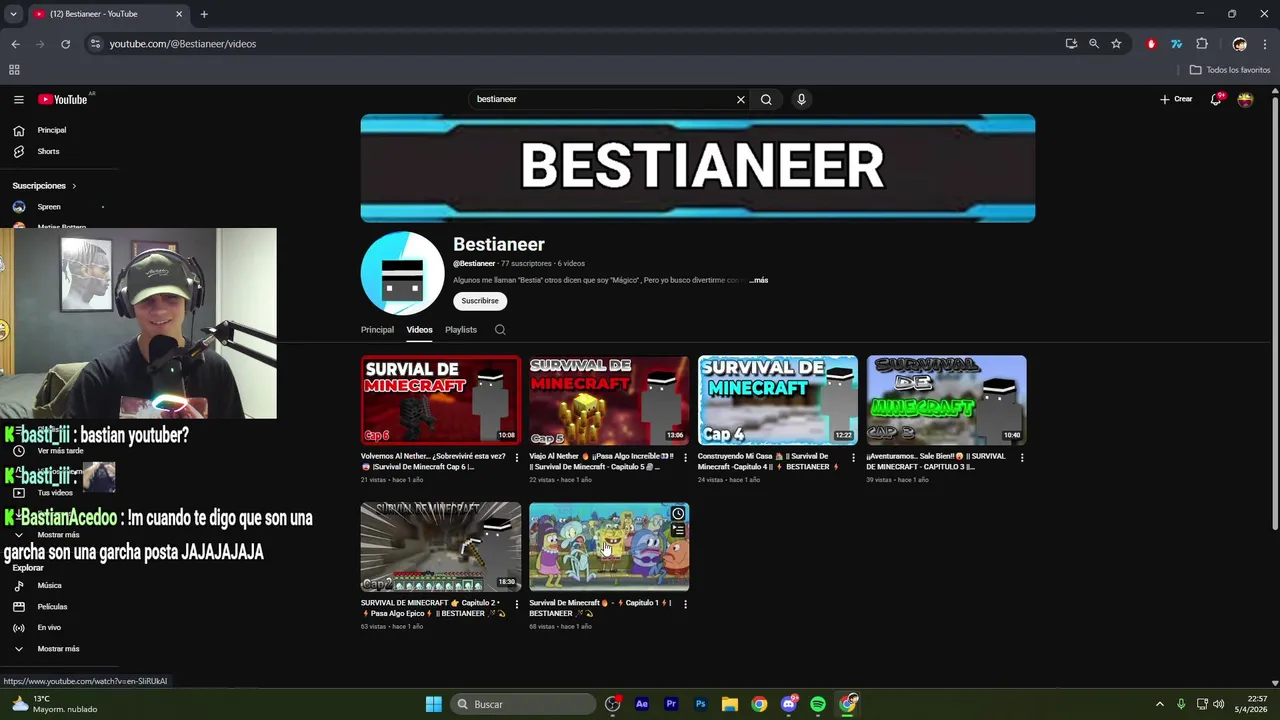This screenshot has height=720, width=1280.
Task: Clear the search box with the X
Action: [741, 99]
